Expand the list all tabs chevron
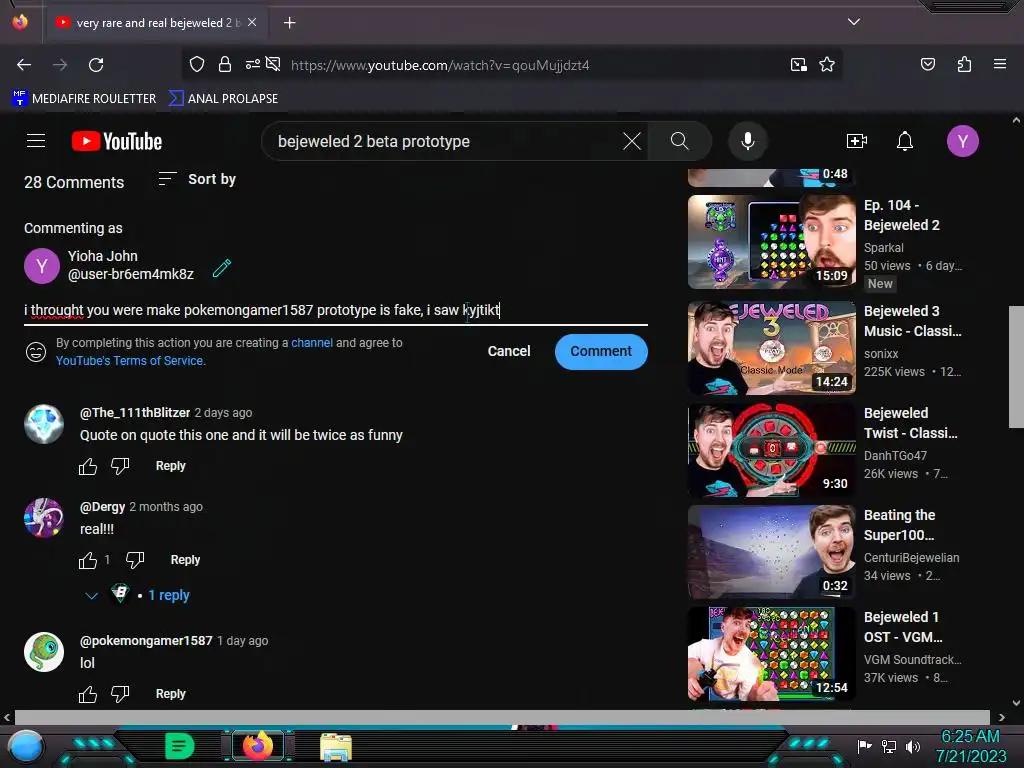The width and height of the screenshot is (1024, 768). [x=853, y=22]
